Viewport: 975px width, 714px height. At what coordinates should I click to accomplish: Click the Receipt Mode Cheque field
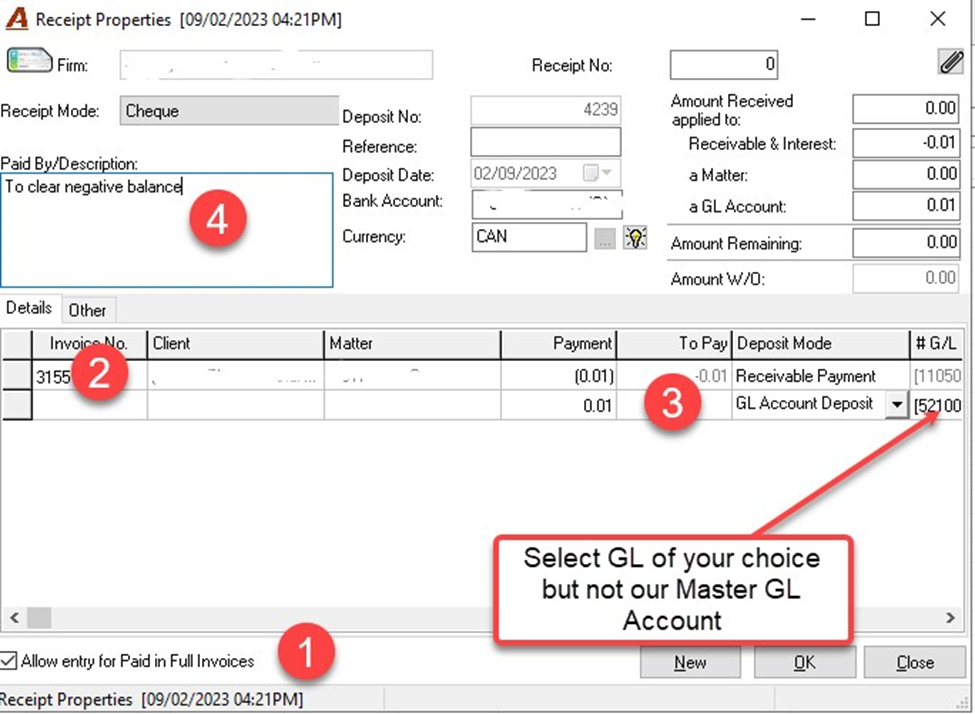tap(229, 111)
